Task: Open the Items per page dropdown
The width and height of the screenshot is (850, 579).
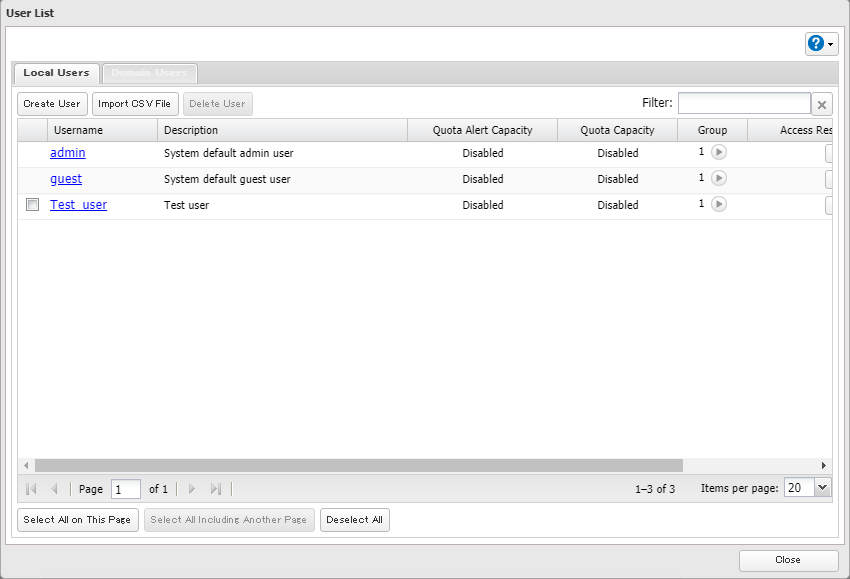Action: [x=822, y=488]
